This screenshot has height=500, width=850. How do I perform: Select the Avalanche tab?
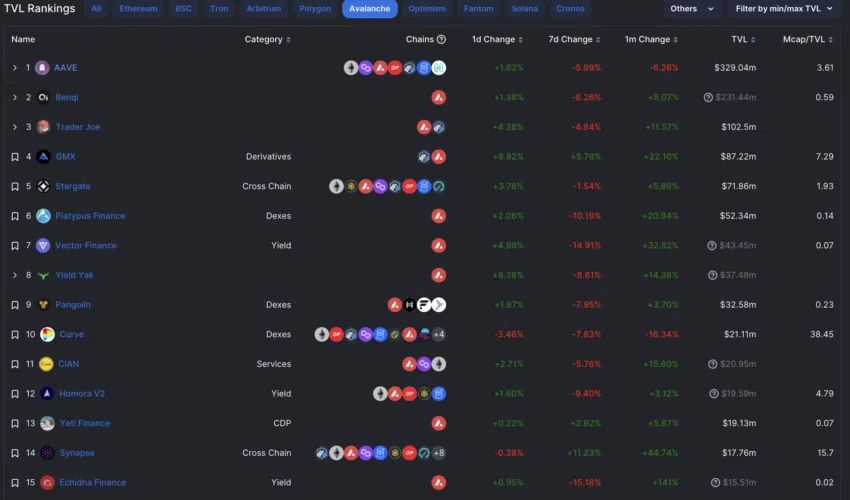click(x=370, y=9)
